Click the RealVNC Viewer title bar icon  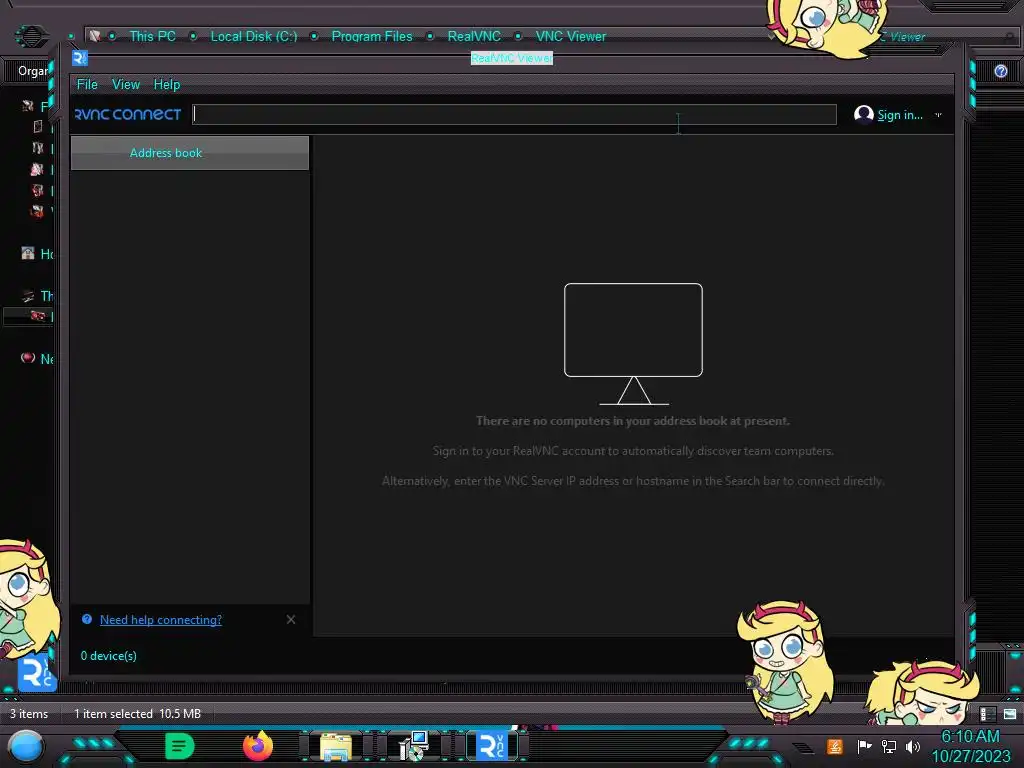[x=80, y=58]
